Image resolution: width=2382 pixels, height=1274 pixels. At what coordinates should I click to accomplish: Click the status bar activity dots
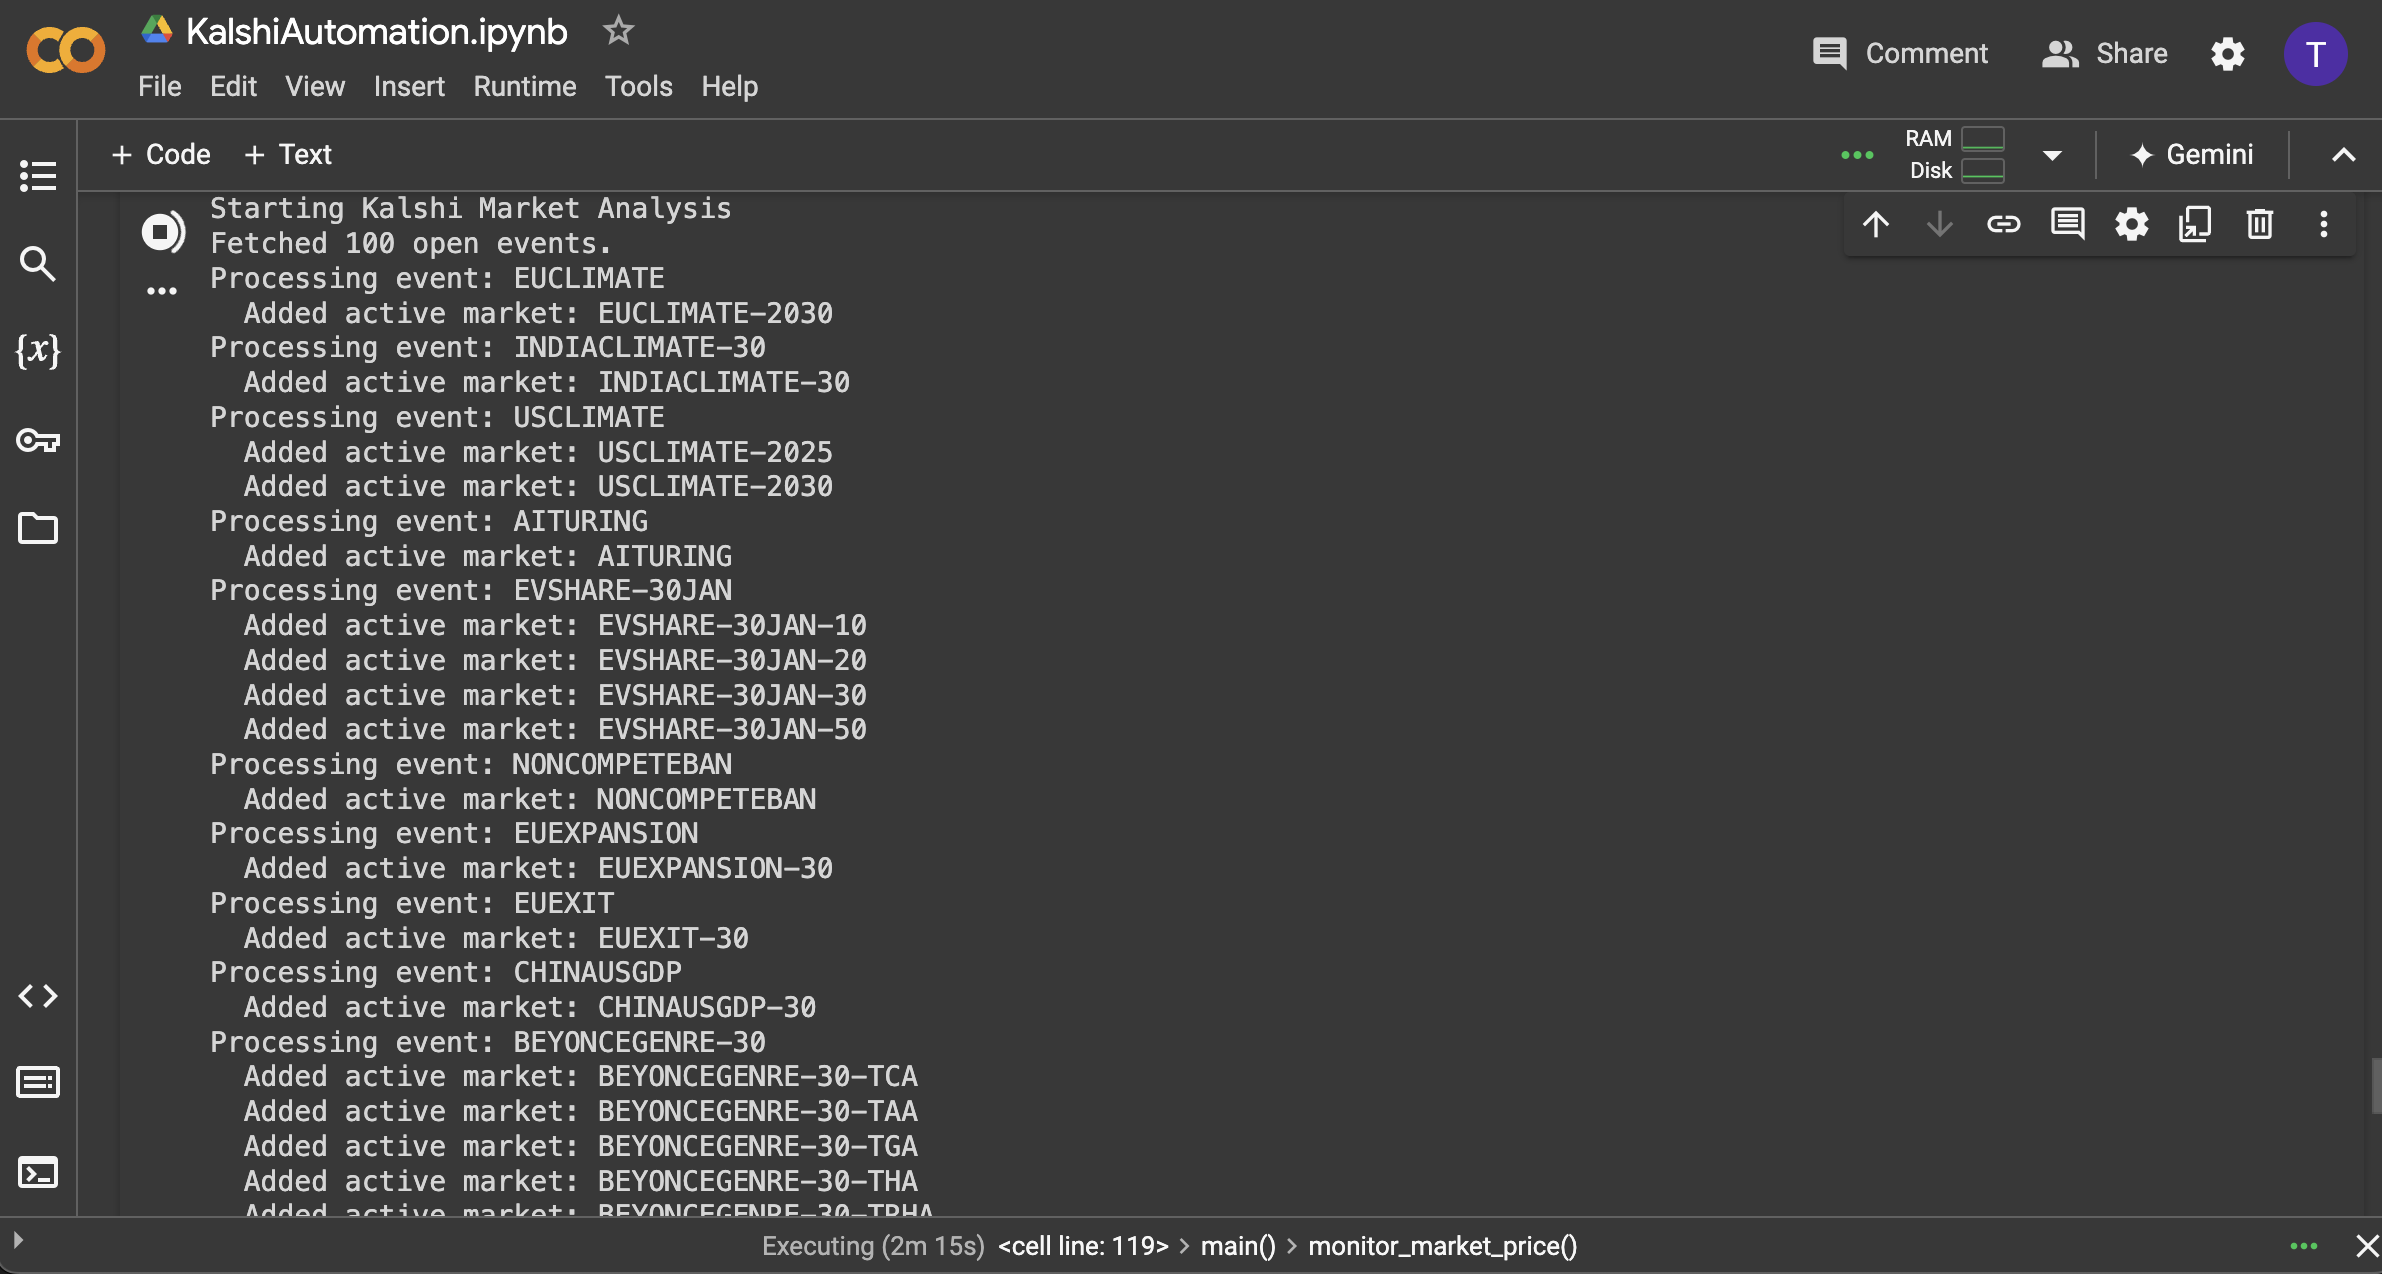tap(2303, 1246)
